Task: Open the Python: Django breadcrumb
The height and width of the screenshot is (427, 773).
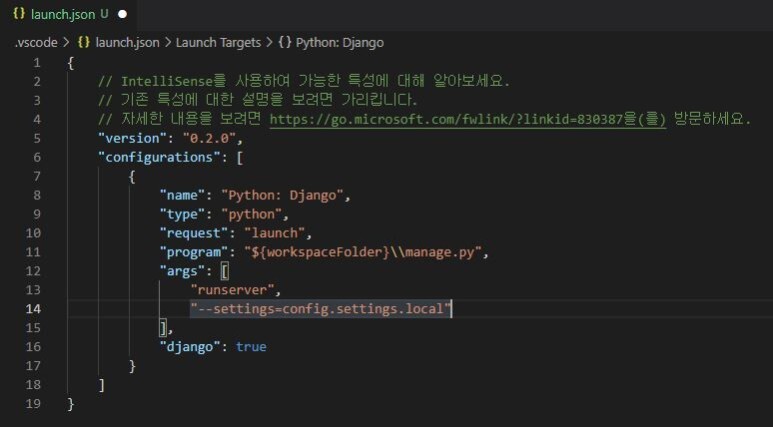Action: (x=340, y=42)
